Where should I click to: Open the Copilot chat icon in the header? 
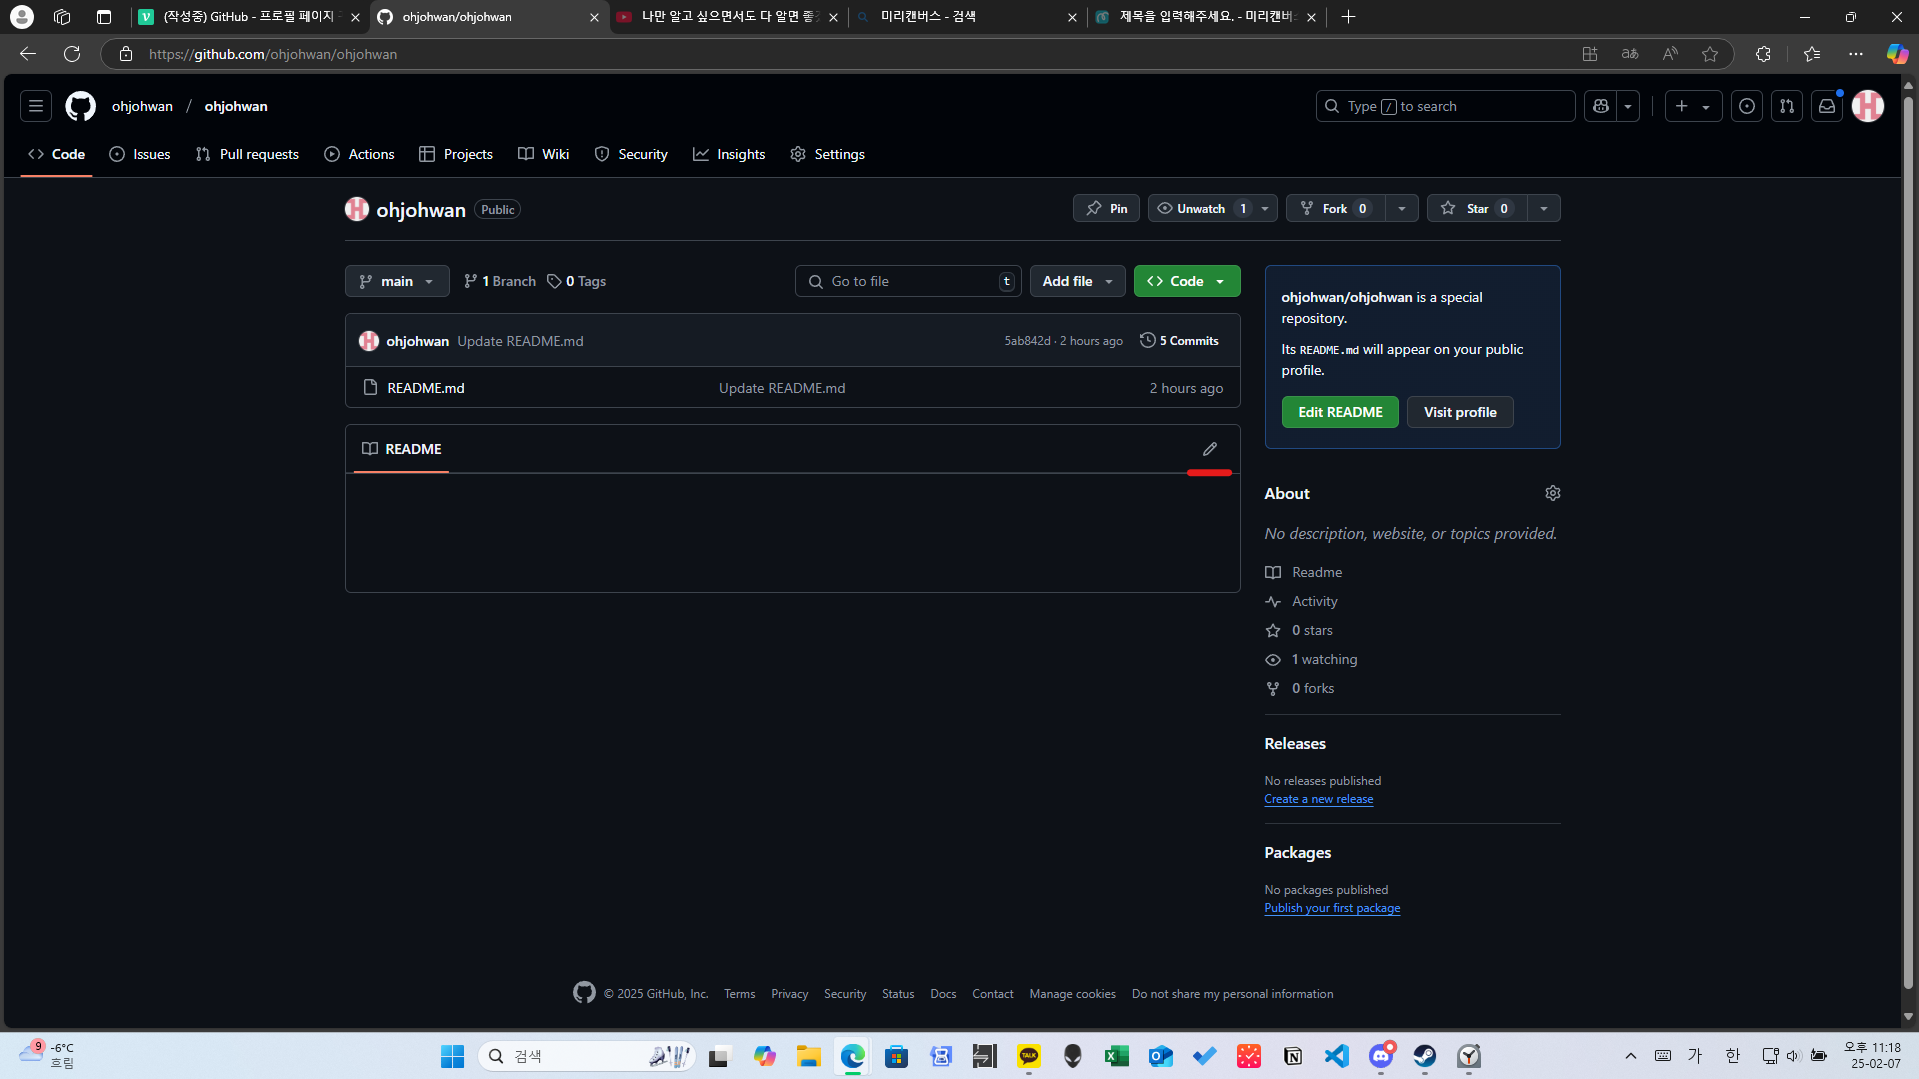pyautogui.click(x=1601, y=106)
